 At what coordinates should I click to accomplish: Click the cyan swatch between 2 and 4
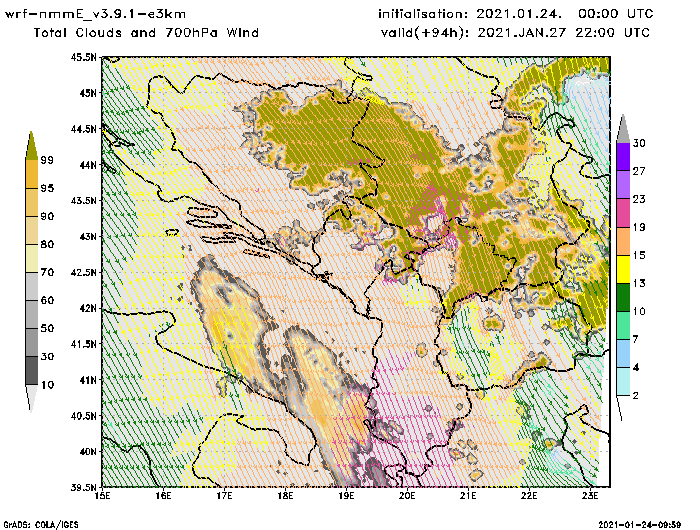[x=623, y=382]
